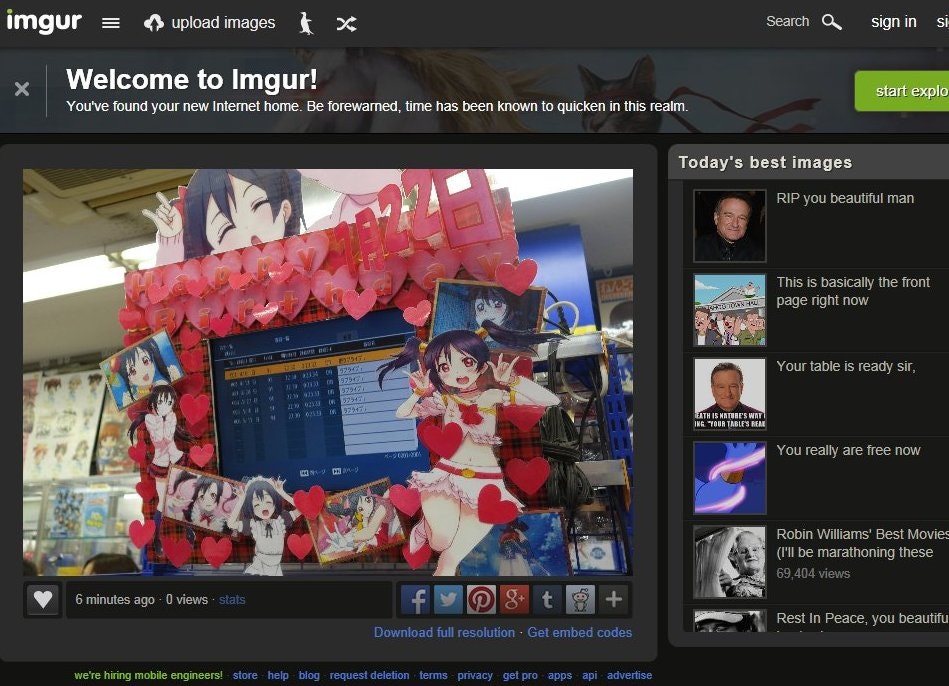Click we're hiring mobile engineers link
Viewport: 949px width, 686px height.
[x=148, y=675]
